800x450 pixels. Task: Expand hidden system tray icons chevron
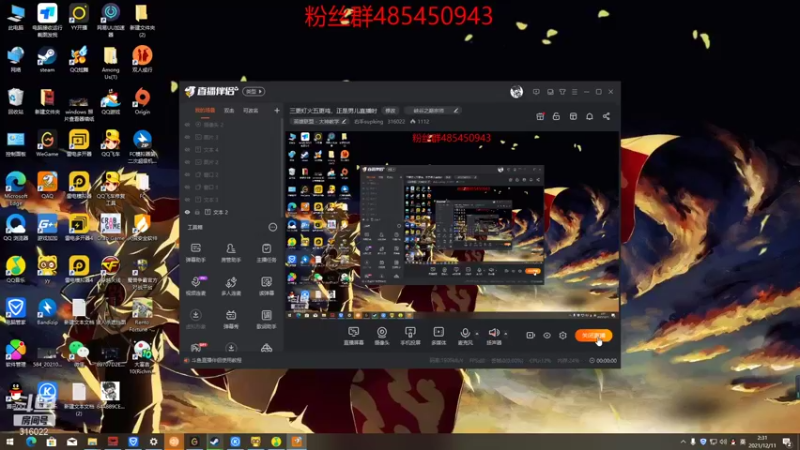pos(683,441)
